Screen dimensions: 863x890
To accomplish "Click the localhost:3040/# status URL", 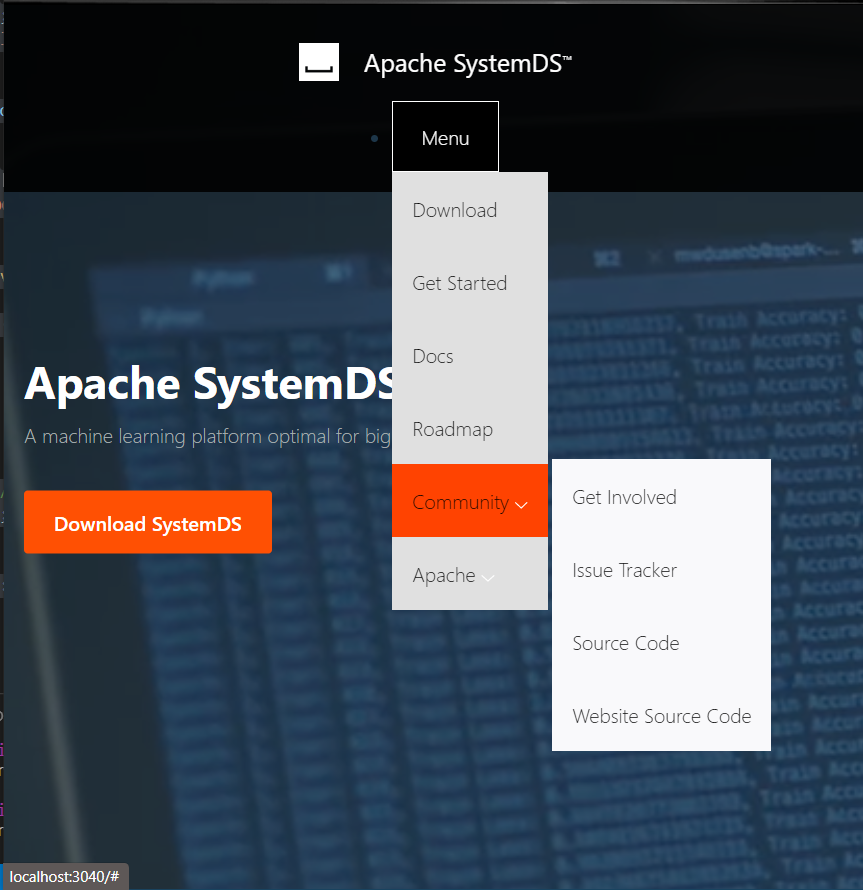I will point(64,876).
